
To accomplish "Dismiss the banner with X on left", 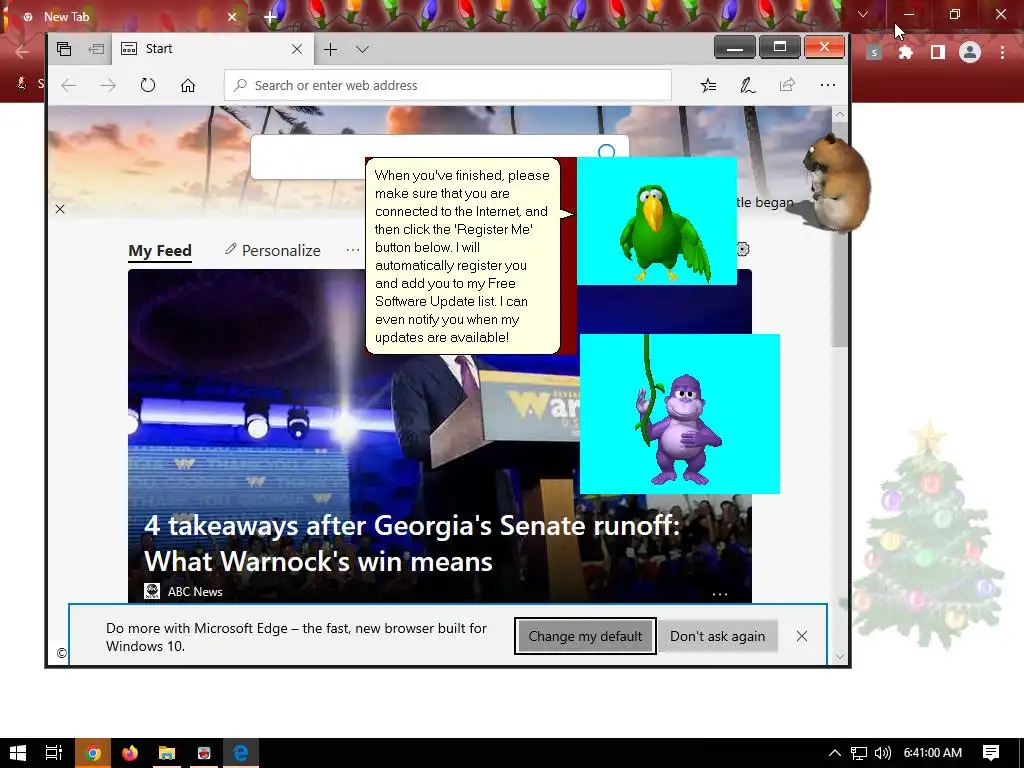I will (60, 209).
